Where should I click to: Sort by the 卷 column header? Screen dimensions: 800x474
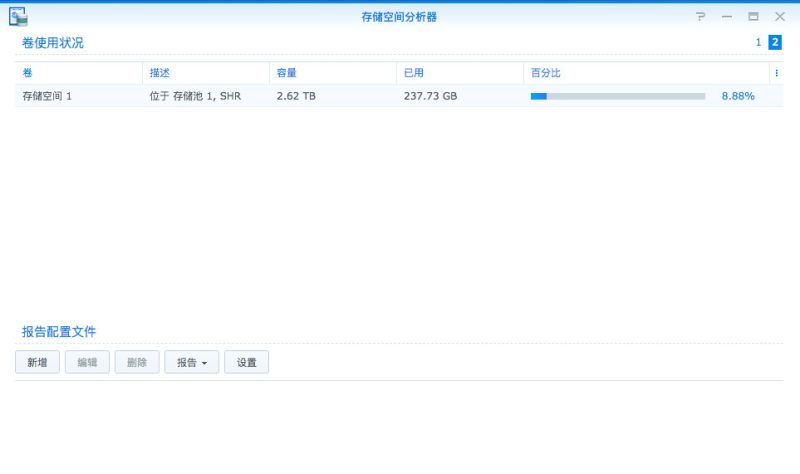point(79,73)
